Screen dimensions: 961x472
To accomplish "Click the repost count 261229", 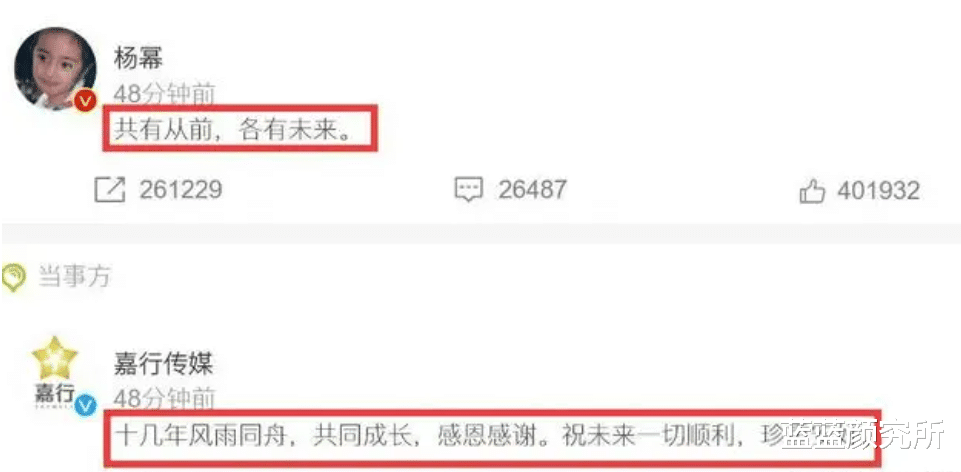I will click(180, 190).
